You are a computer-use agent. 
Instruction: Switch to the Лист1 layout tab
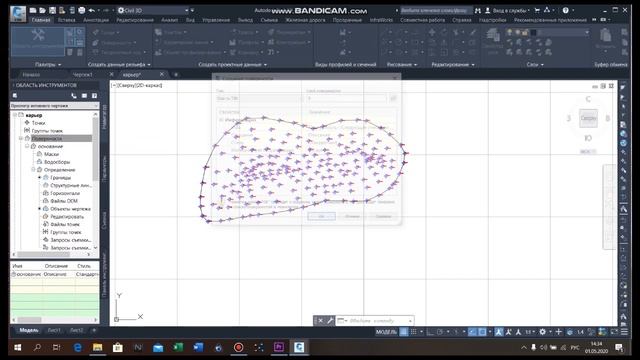tap(54, 330)
